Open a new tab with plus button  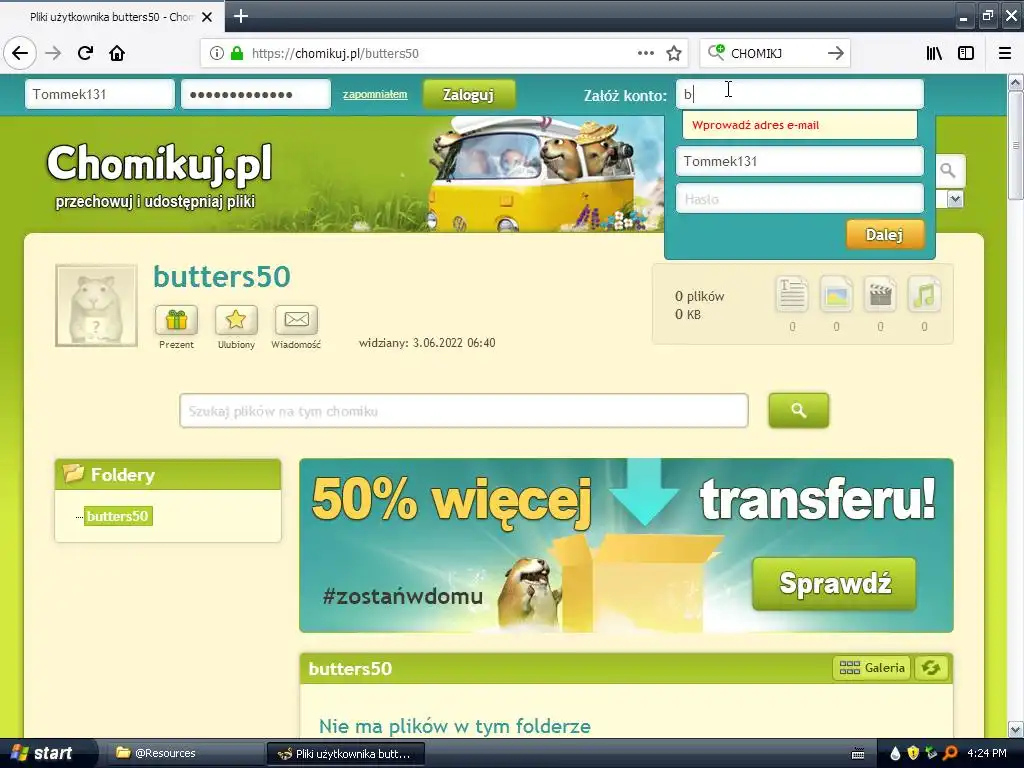(241, 16)
